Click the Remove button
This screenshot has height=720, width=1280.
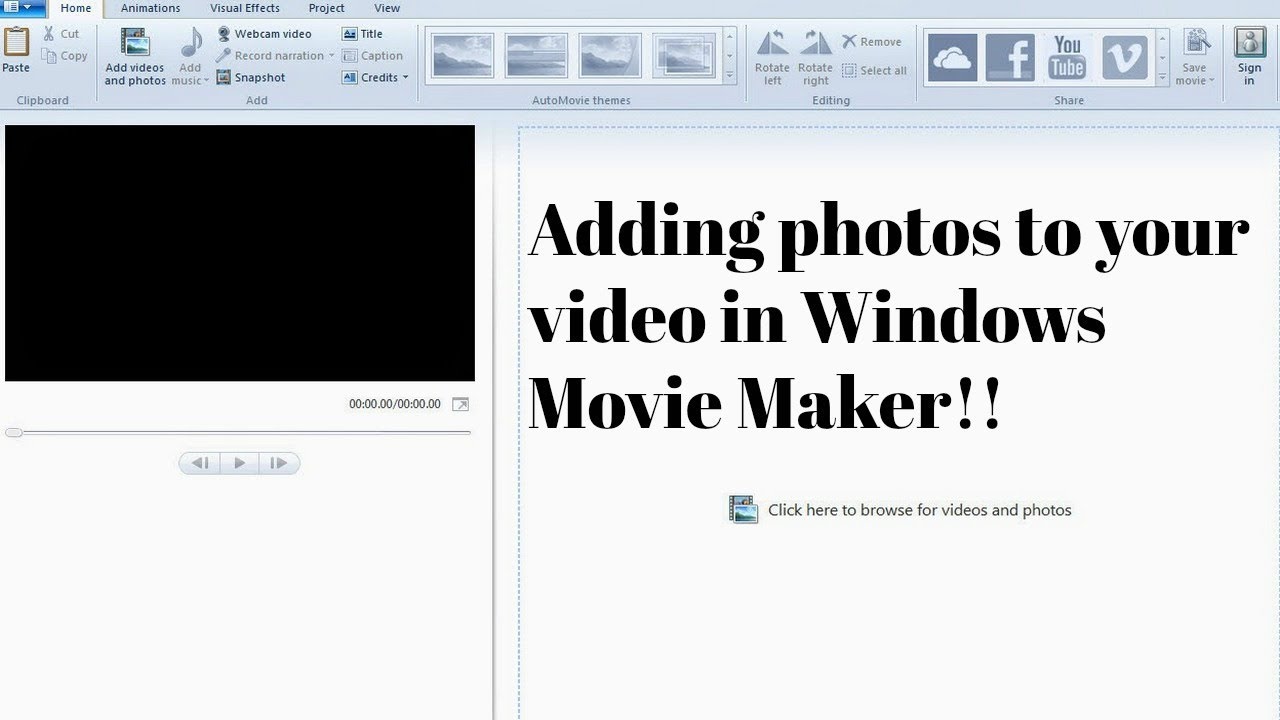pos(872,41)
